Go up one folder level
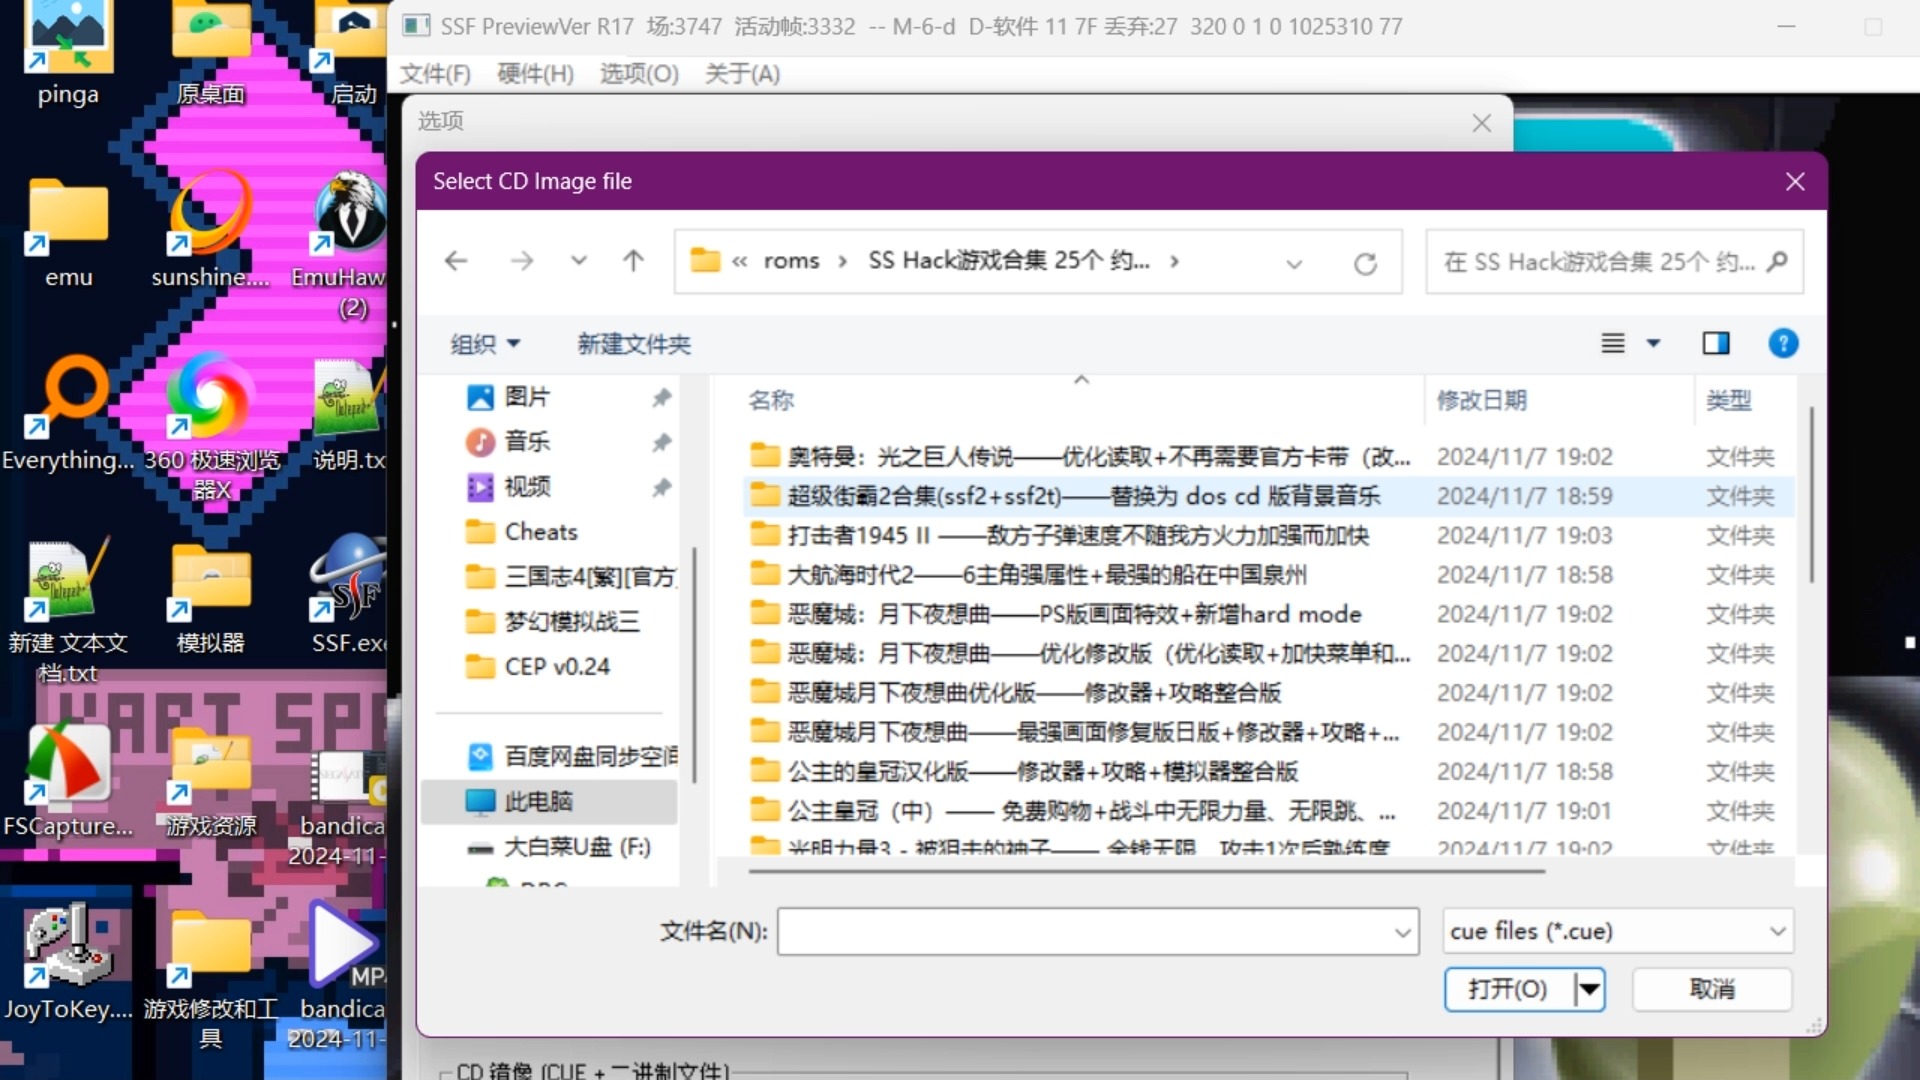This screenshot has width=1920, height=1080. point(633,261)
